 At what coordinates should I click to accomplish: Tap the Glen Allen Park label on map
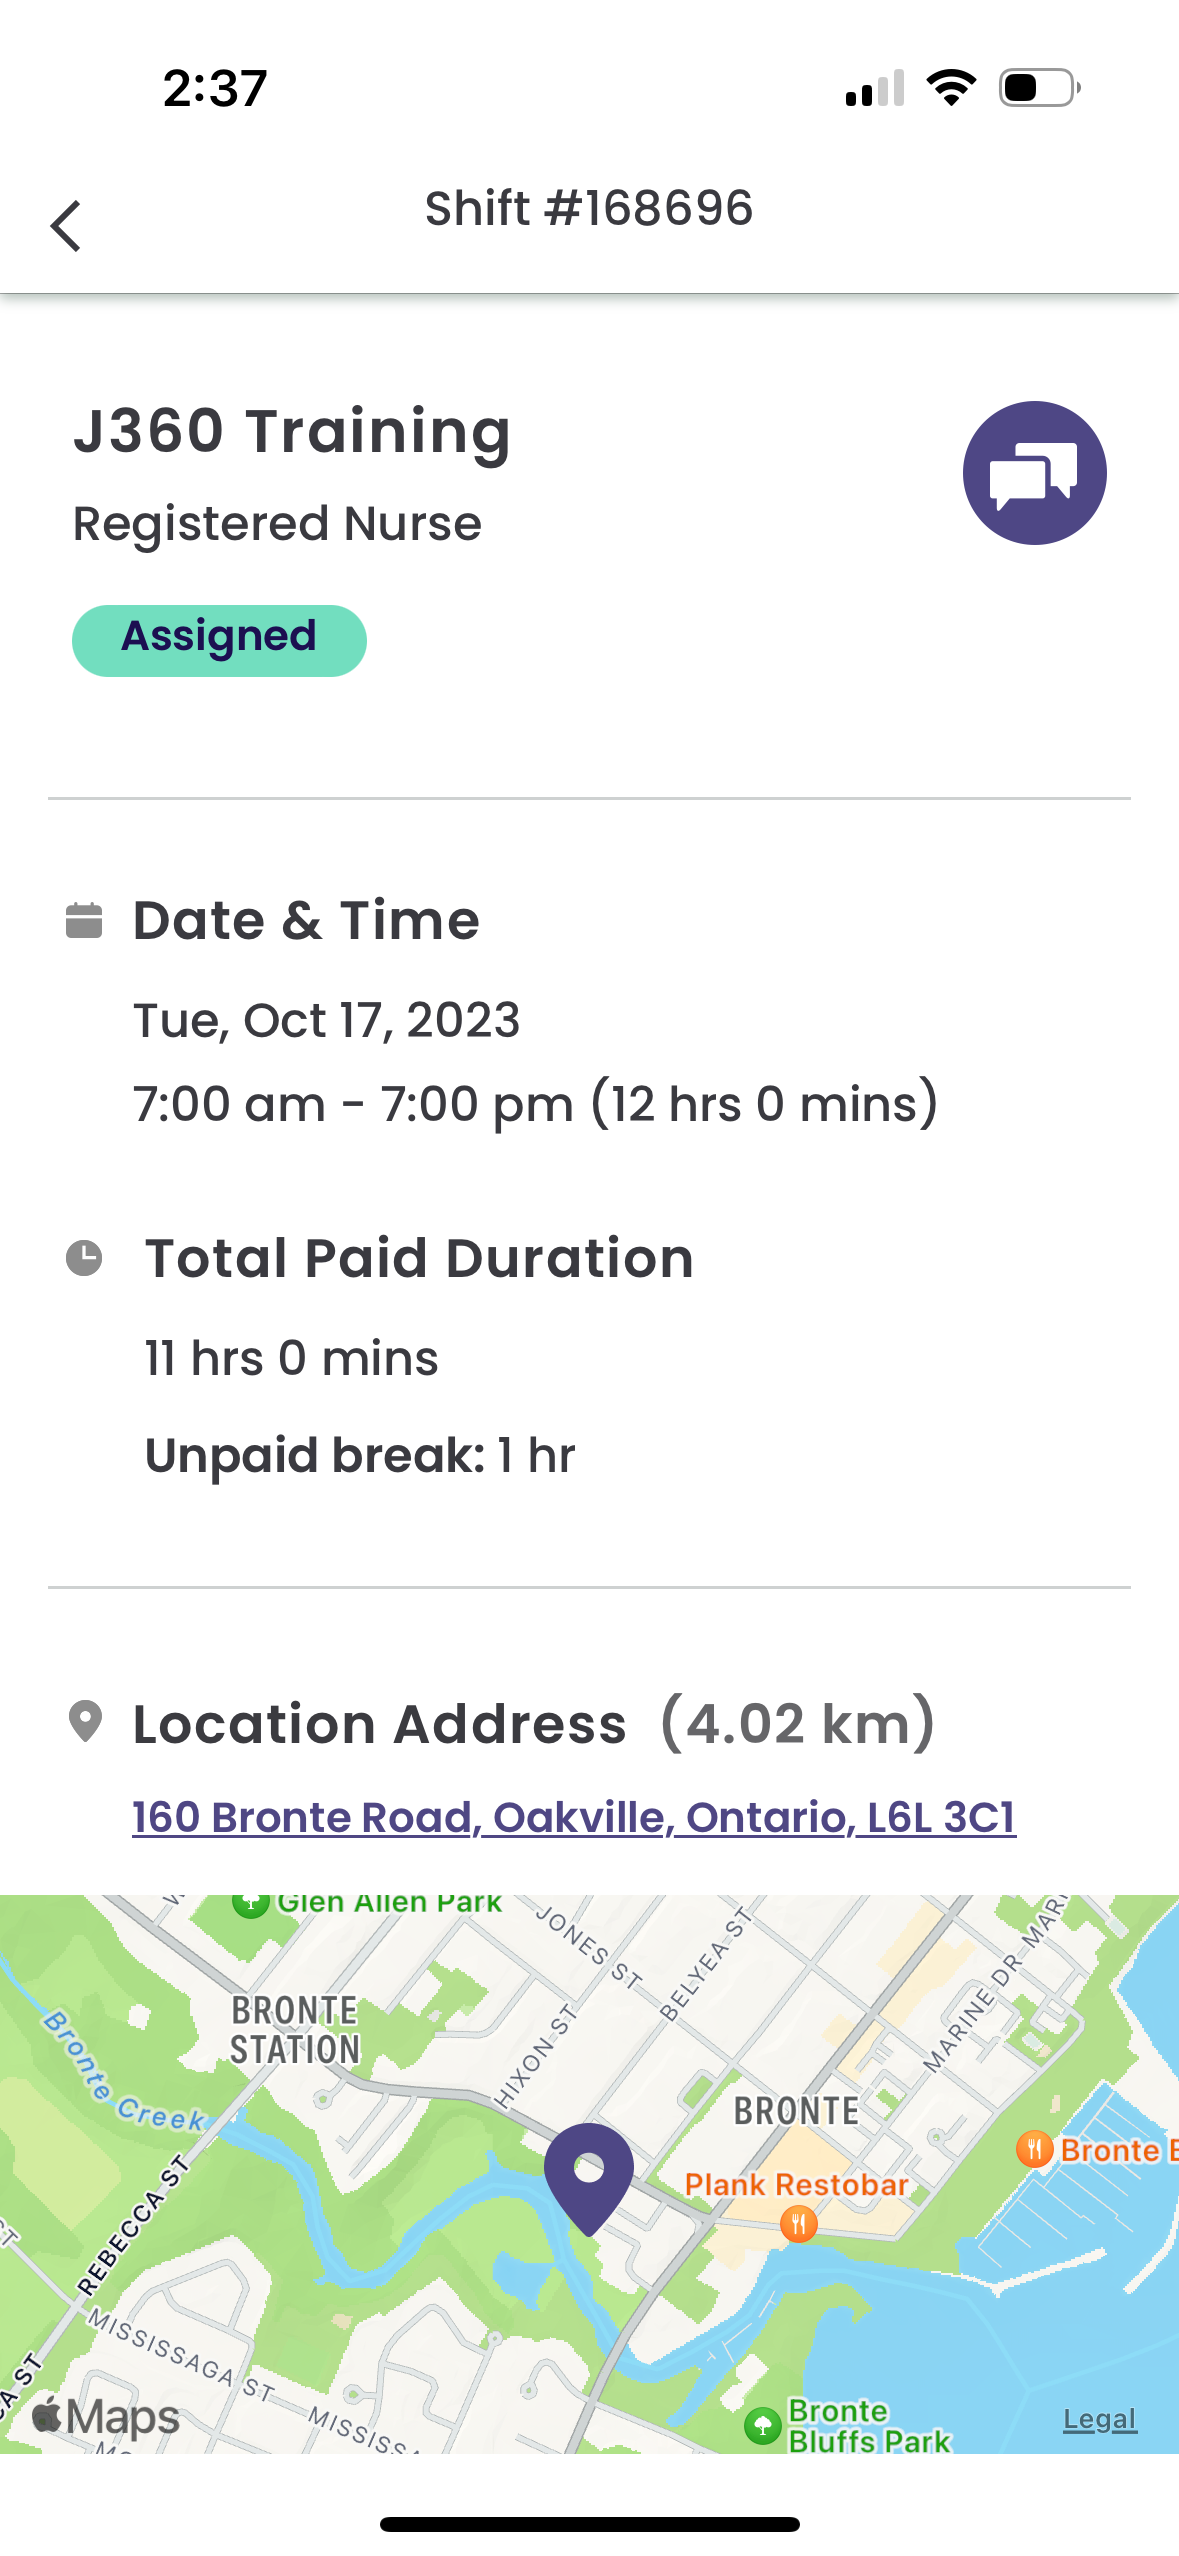[x=388, y=1902]
